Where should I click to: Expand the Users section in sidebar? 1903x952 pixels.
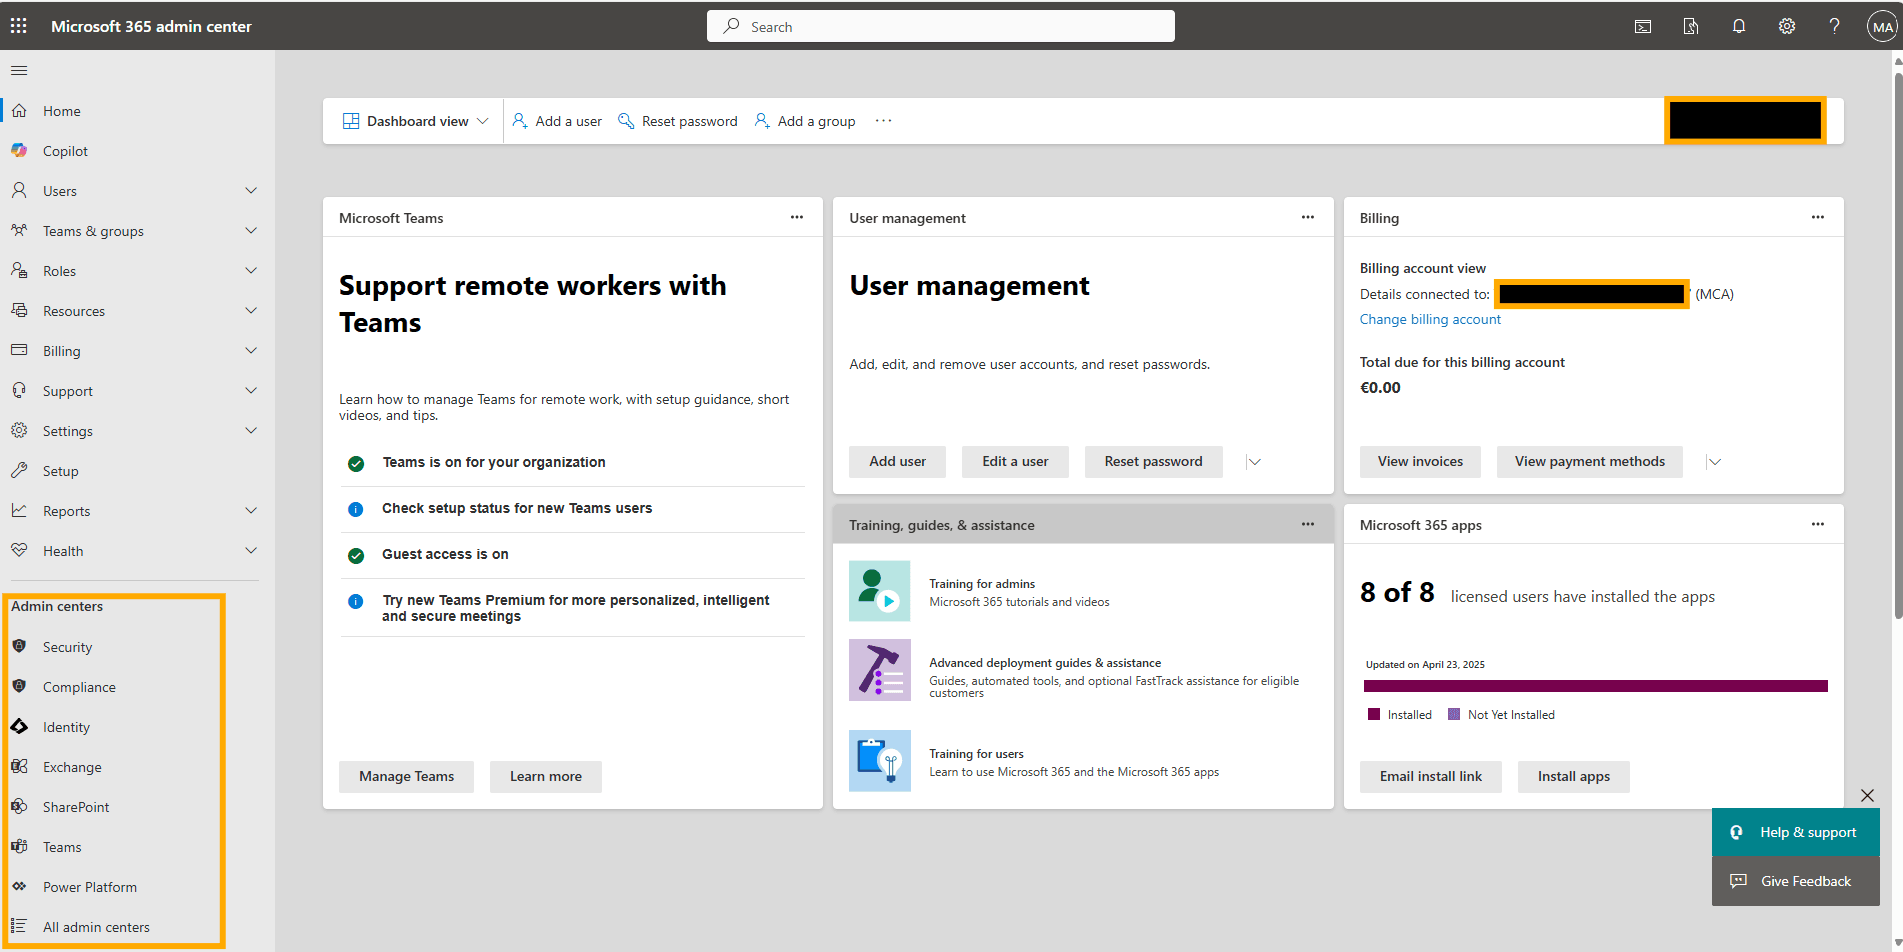click(251, 190)
